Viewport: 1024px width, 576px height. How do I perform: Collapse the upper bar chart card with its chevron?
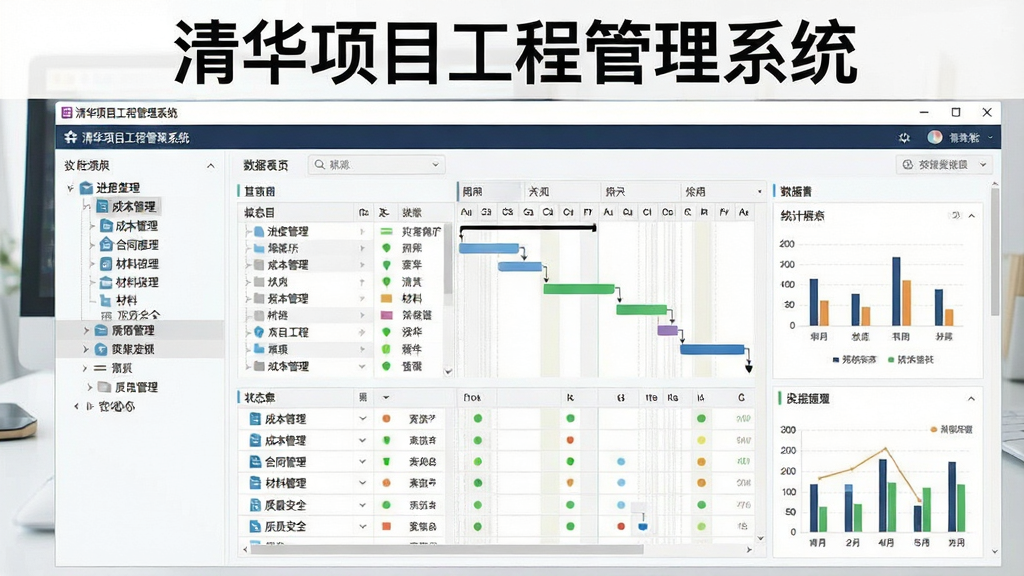(x=972, y=216)
